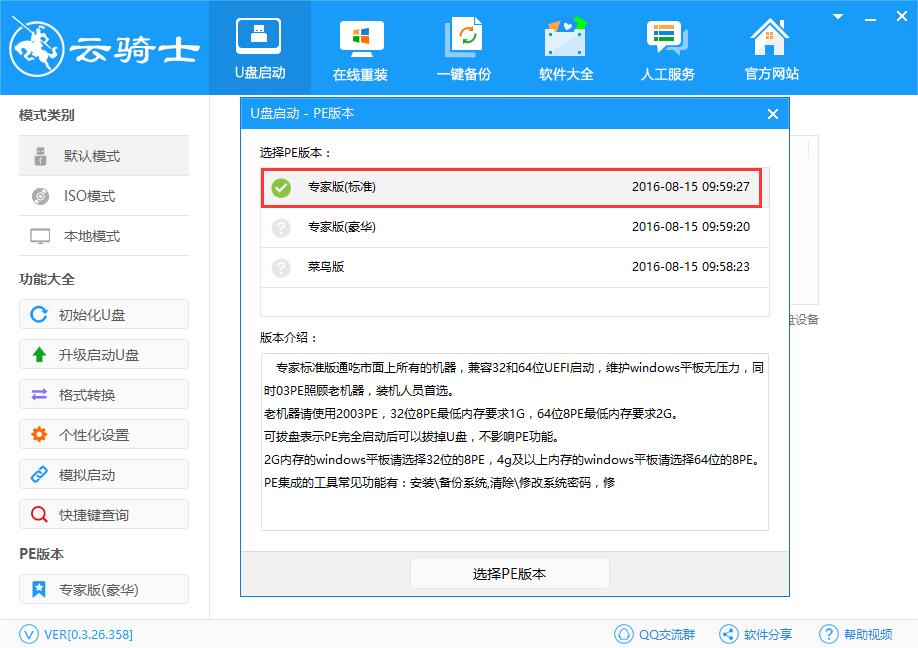Select 本地模式 in the mode list
Viewport: 918px width, 648px height.
(104, 236)
